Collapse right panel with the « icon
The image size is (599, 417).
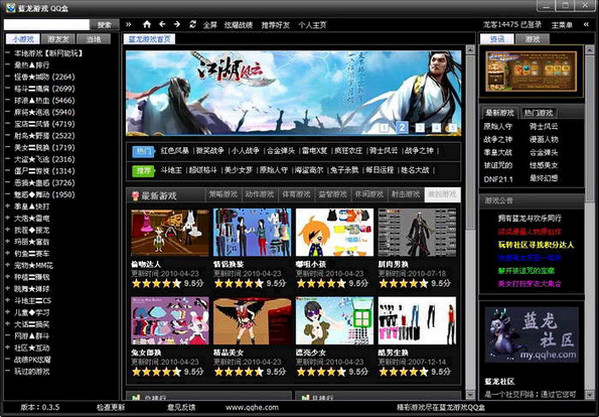[x=586, y=24]
